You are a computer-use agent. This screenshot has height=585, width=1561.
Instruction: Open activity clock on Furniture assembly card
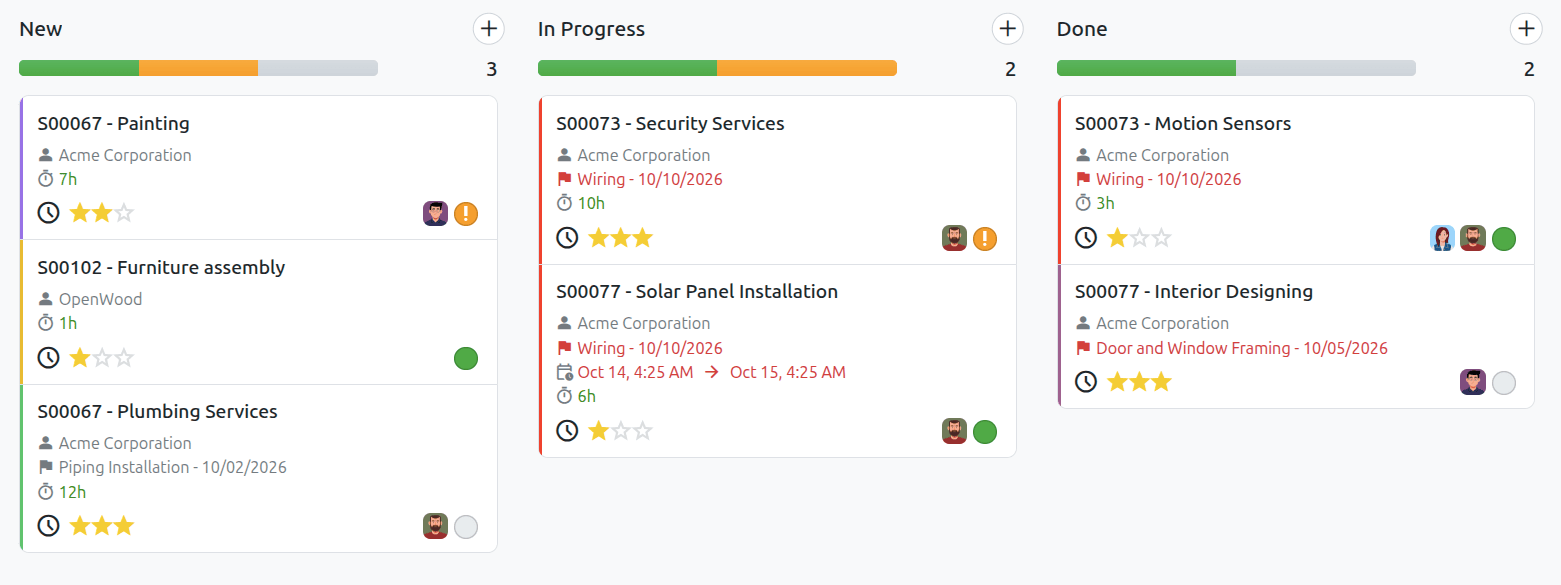48,358
